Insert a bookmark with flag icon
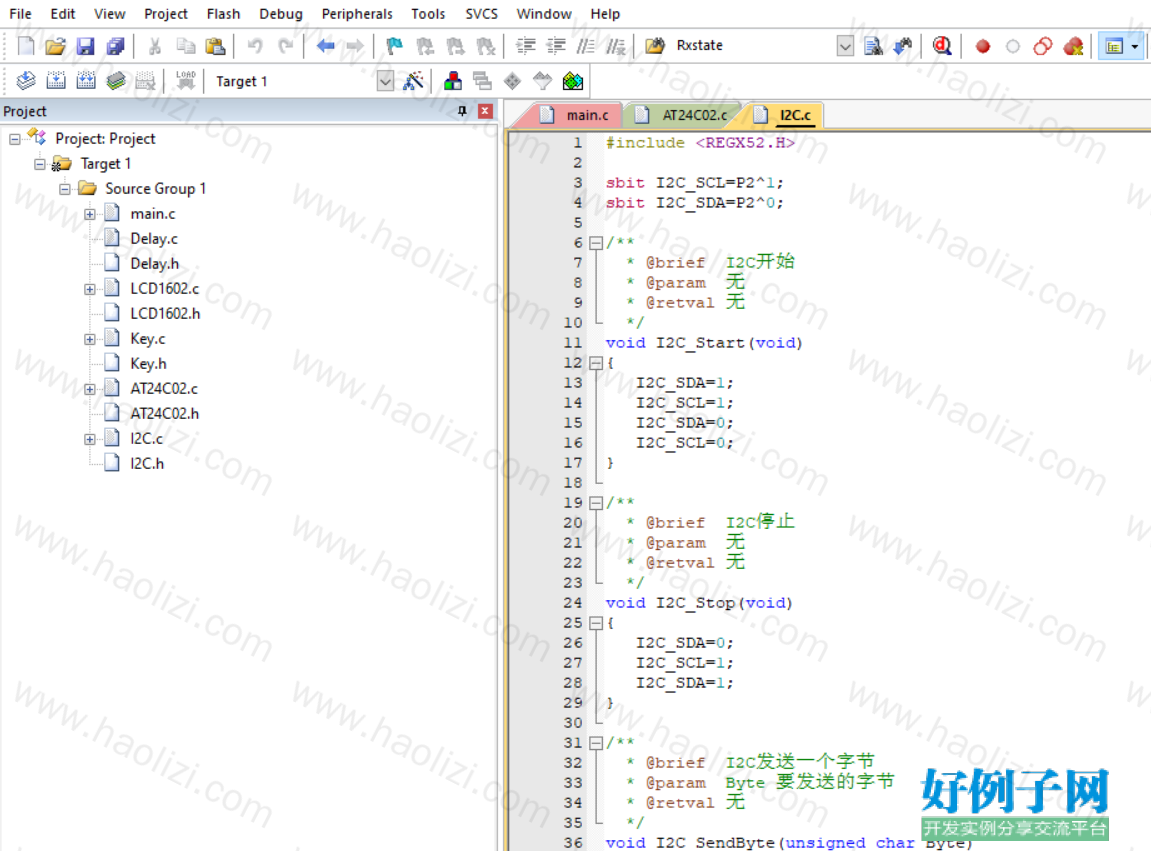Image resolution: width=1151 pixels, height=851 pixels. click(x=394, y=46)
